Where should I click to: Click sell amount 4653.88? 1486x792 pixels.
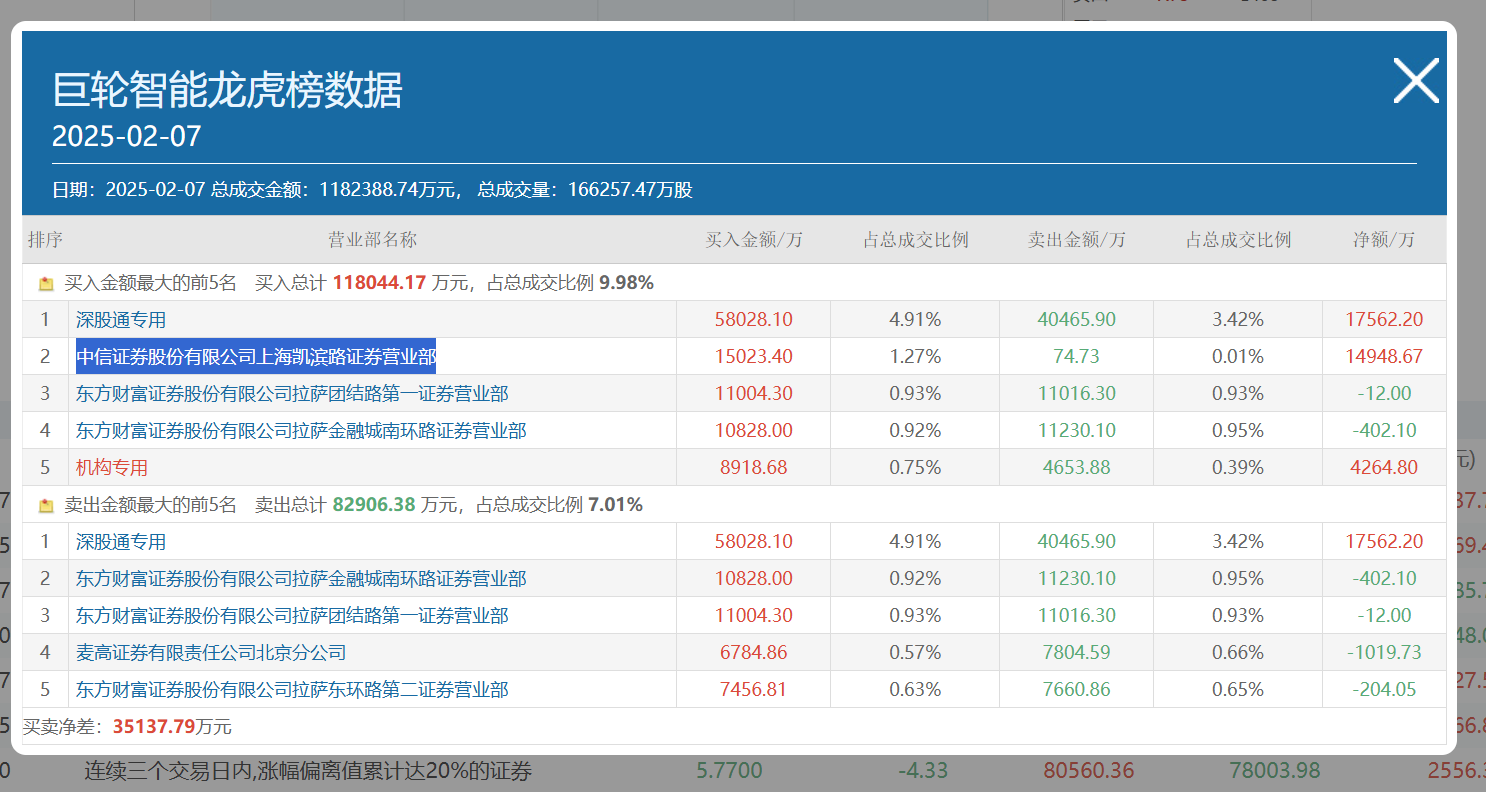[x=1076, y=468]
